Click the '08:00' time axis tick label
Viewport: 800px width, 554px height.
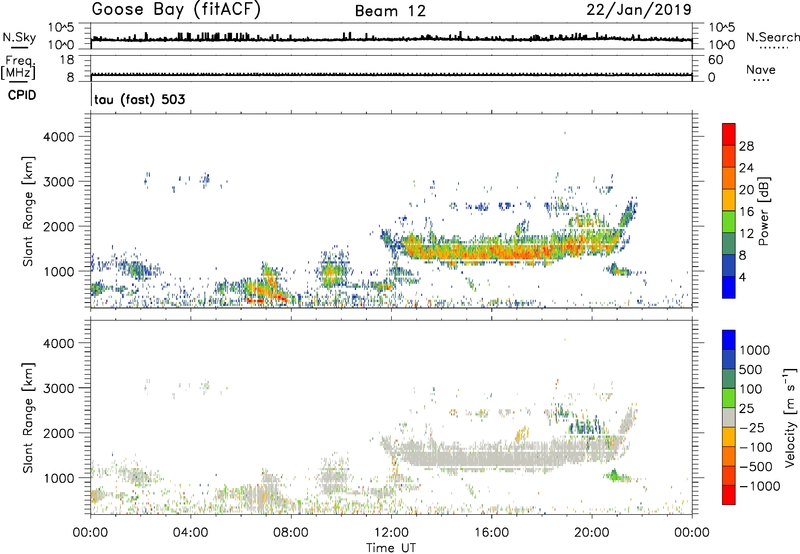[x=291, y=533]
